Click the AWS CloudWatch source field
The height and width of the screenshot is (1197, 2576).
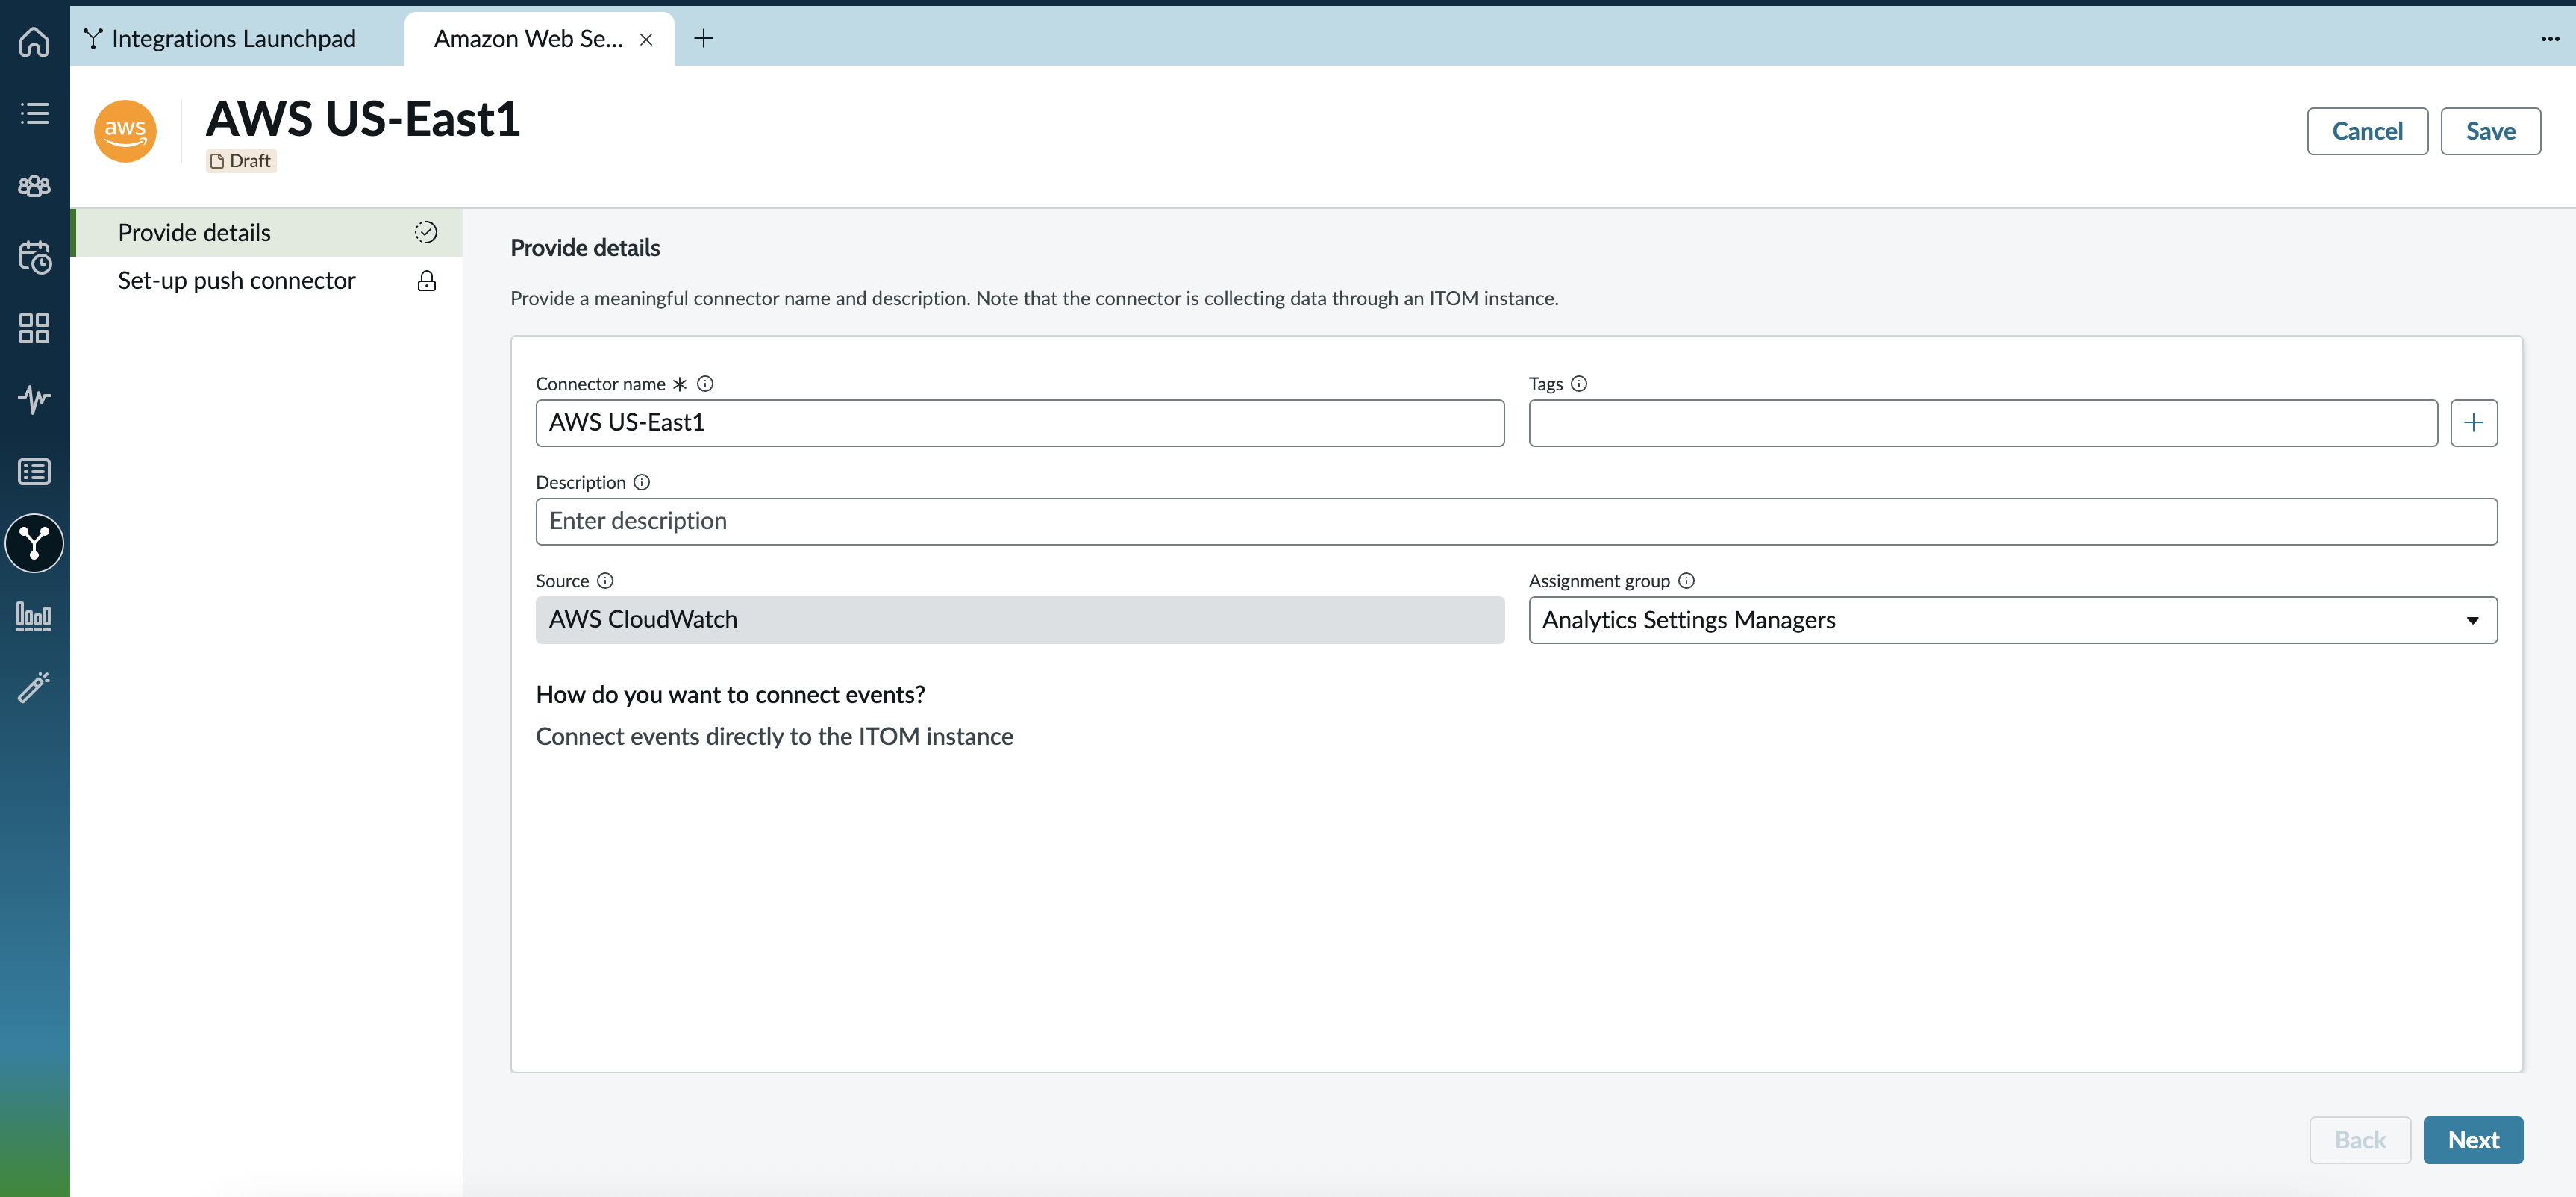(x=1019, y=620)
